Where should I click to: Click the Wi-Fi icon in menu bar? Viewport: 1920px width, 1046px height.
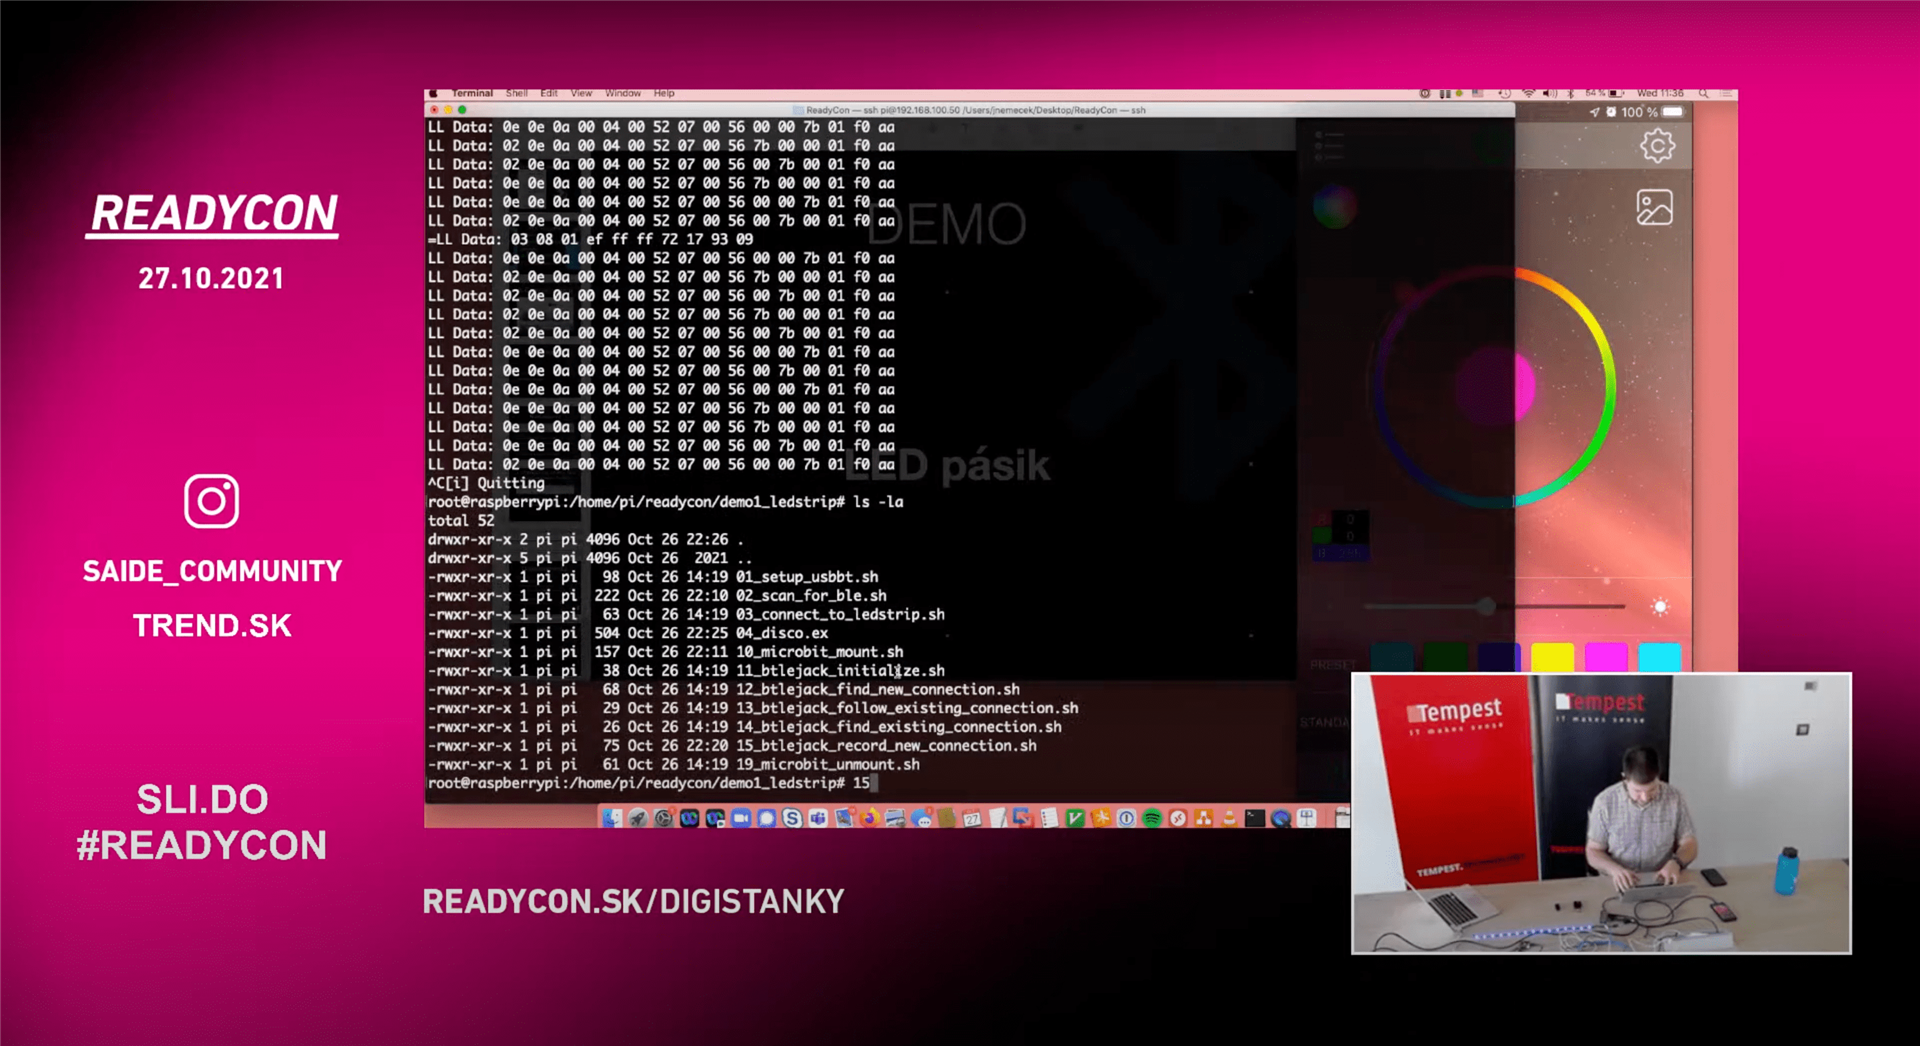click(1528, 93)
